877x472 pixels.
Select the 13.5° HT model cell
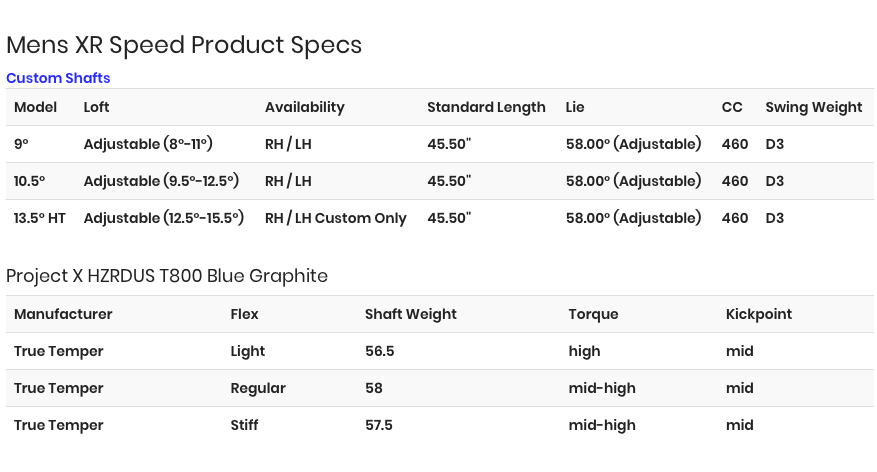coord(40,218)
